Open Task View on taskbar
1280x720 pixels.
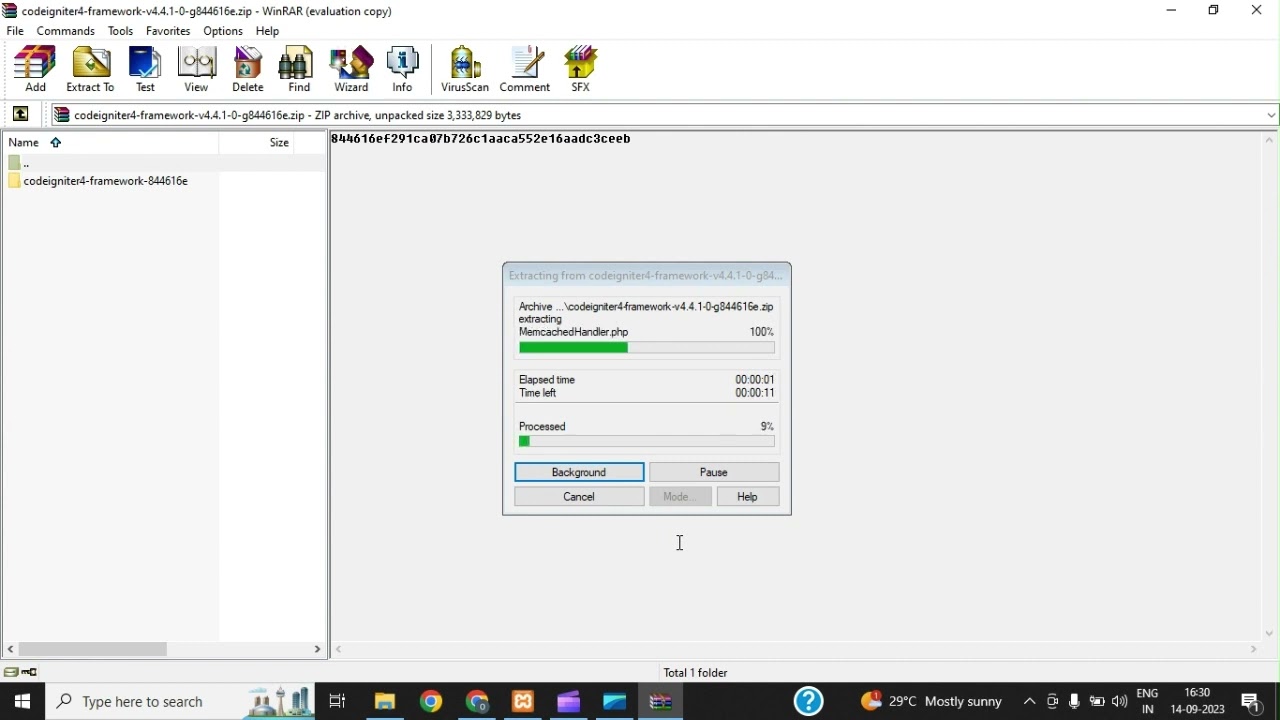pyautogui.click(x=338, y=703)
